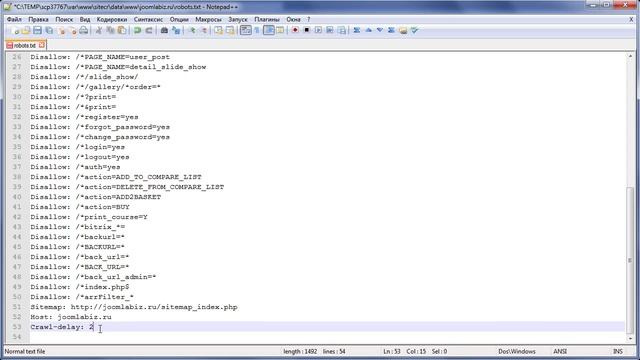This screenshot has height=360, width=640.
Task: Click the Print toolbar icon
Action: point(84,31)
